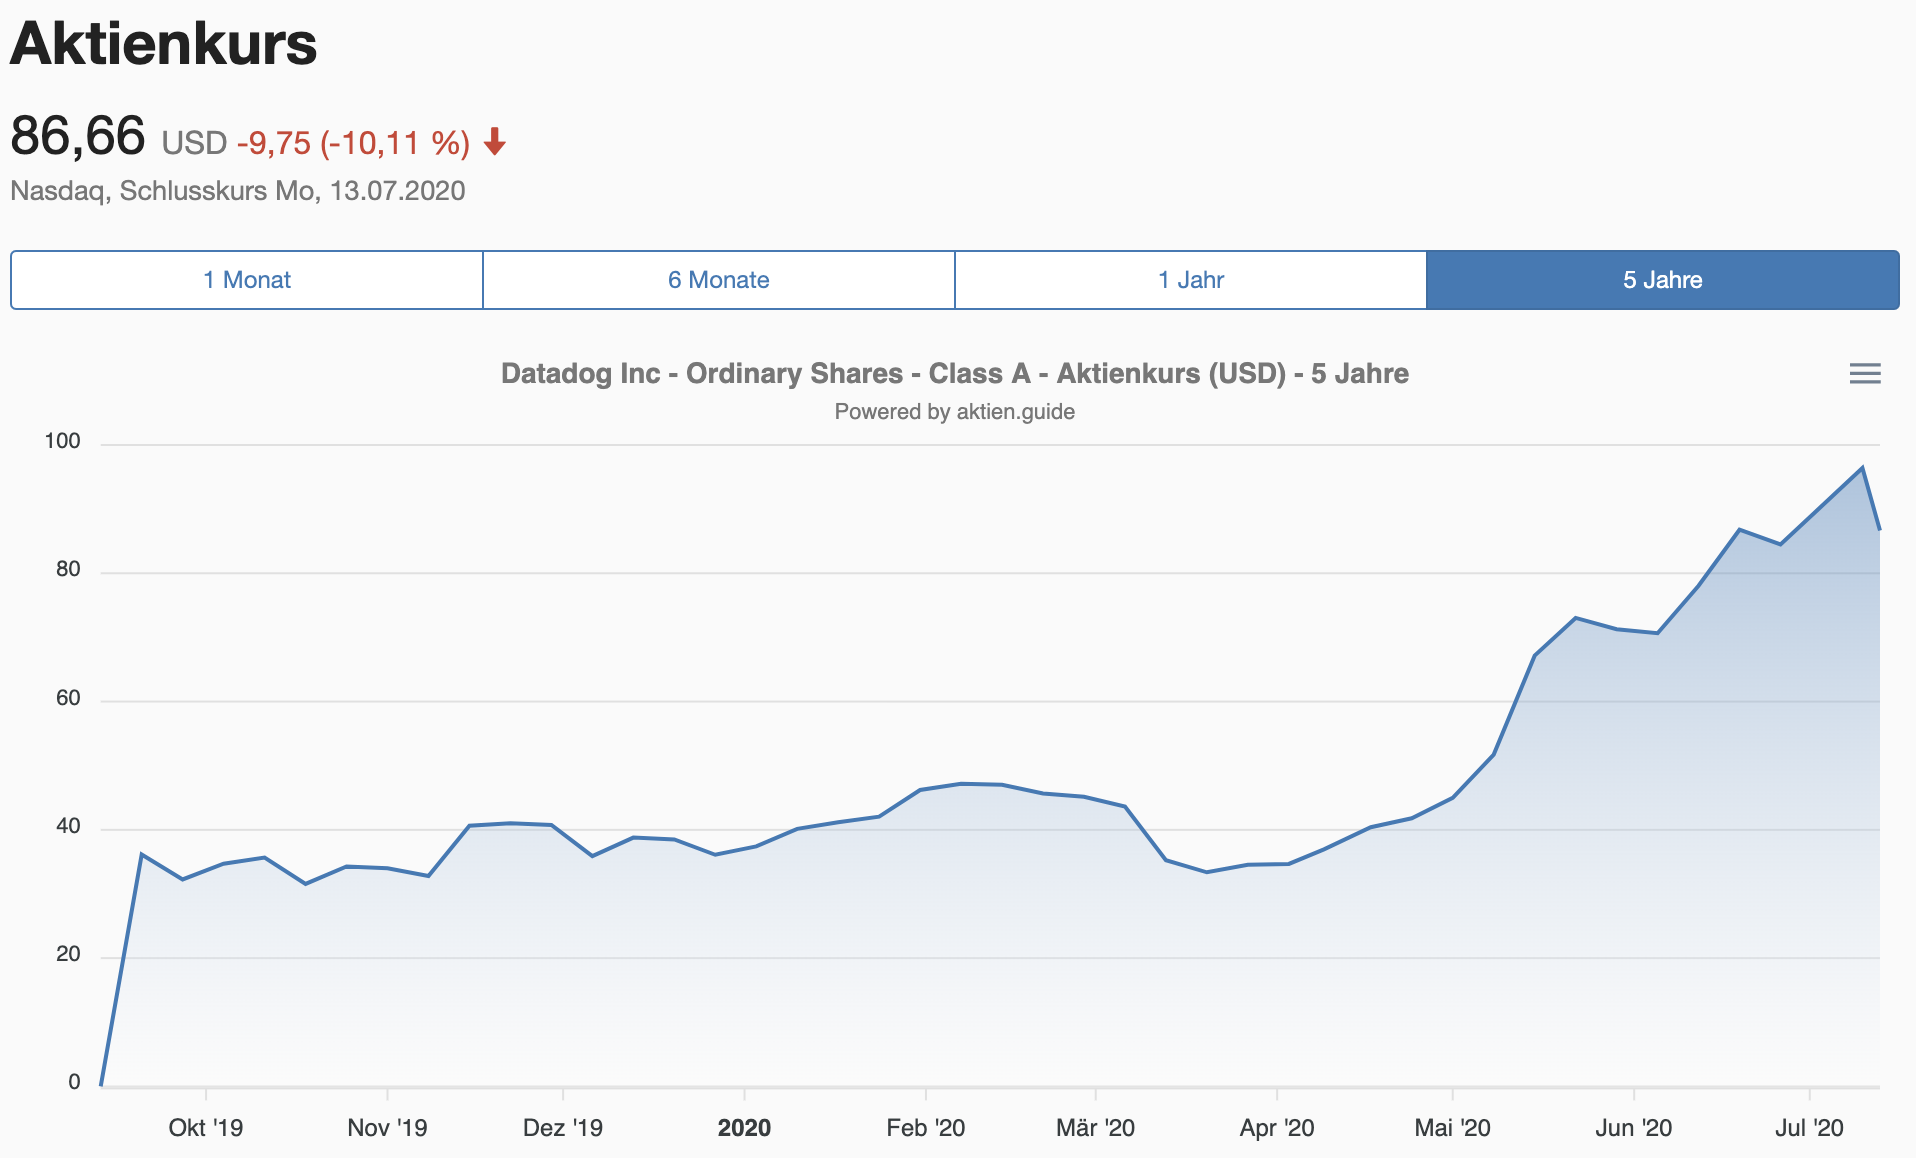1916x1158 pixels.
Task: Click the Apr '20 axis label
Action: 1277,1128
